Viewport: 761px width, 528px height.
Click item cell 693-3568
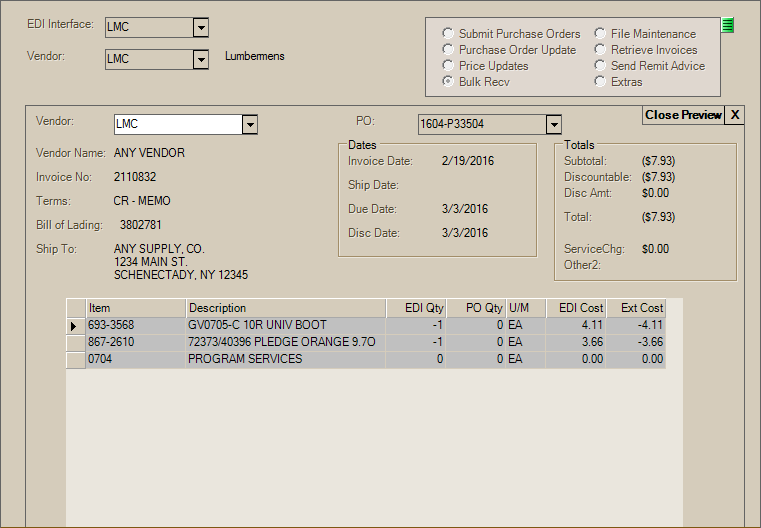135,326
